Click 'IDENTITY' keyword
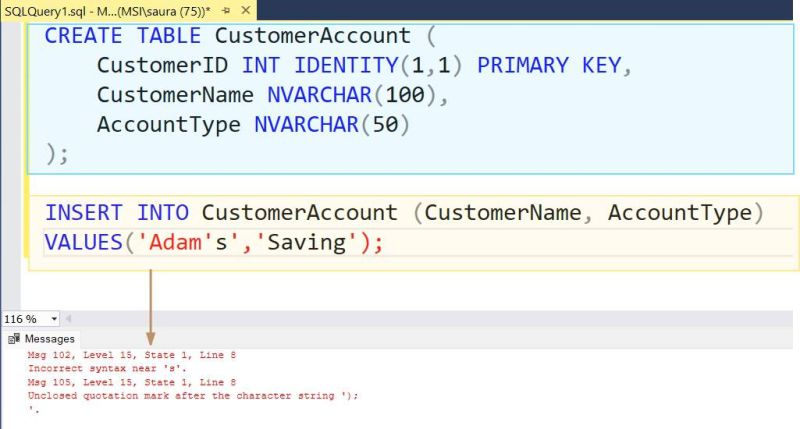Viewport: 800px width, 429px height. [346, 65]
